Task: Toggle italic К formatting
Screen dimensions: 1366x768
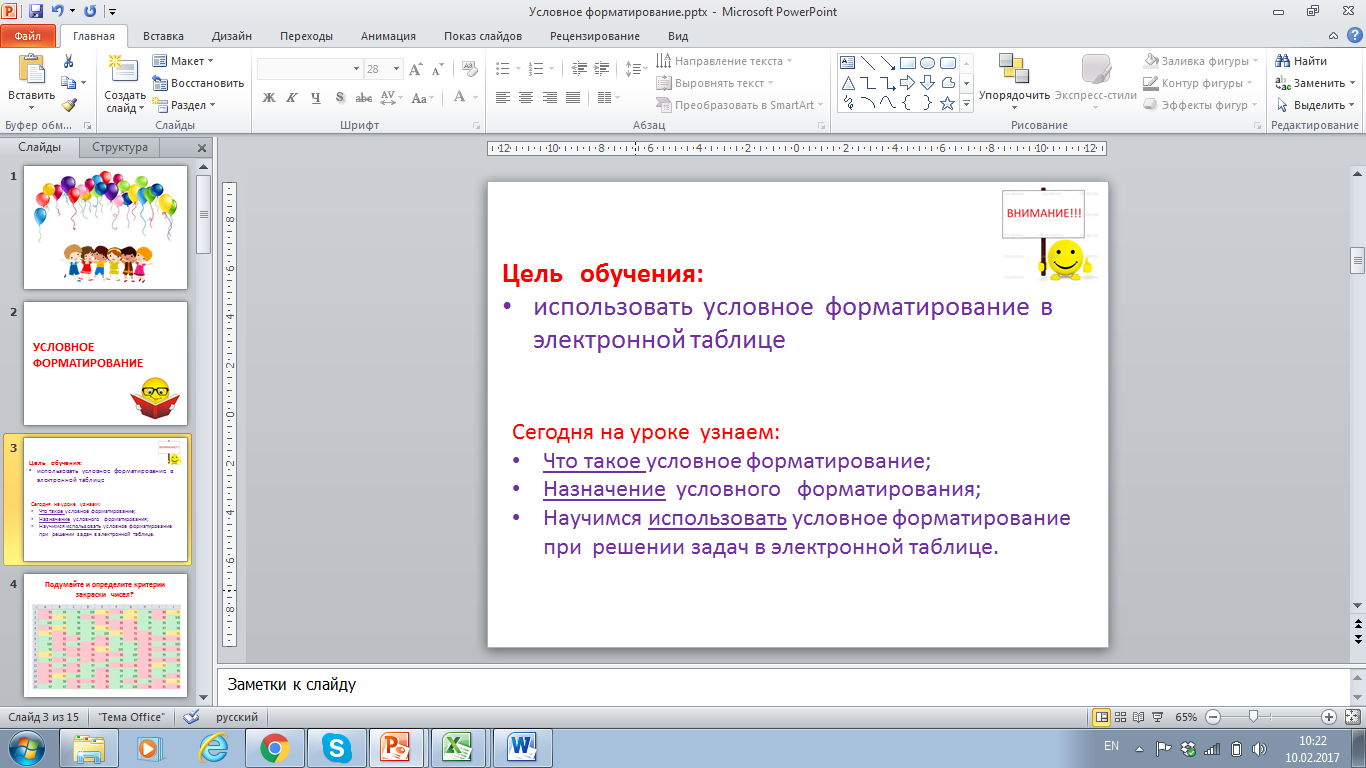Action: pyautogui.click(x=292, y=98)
